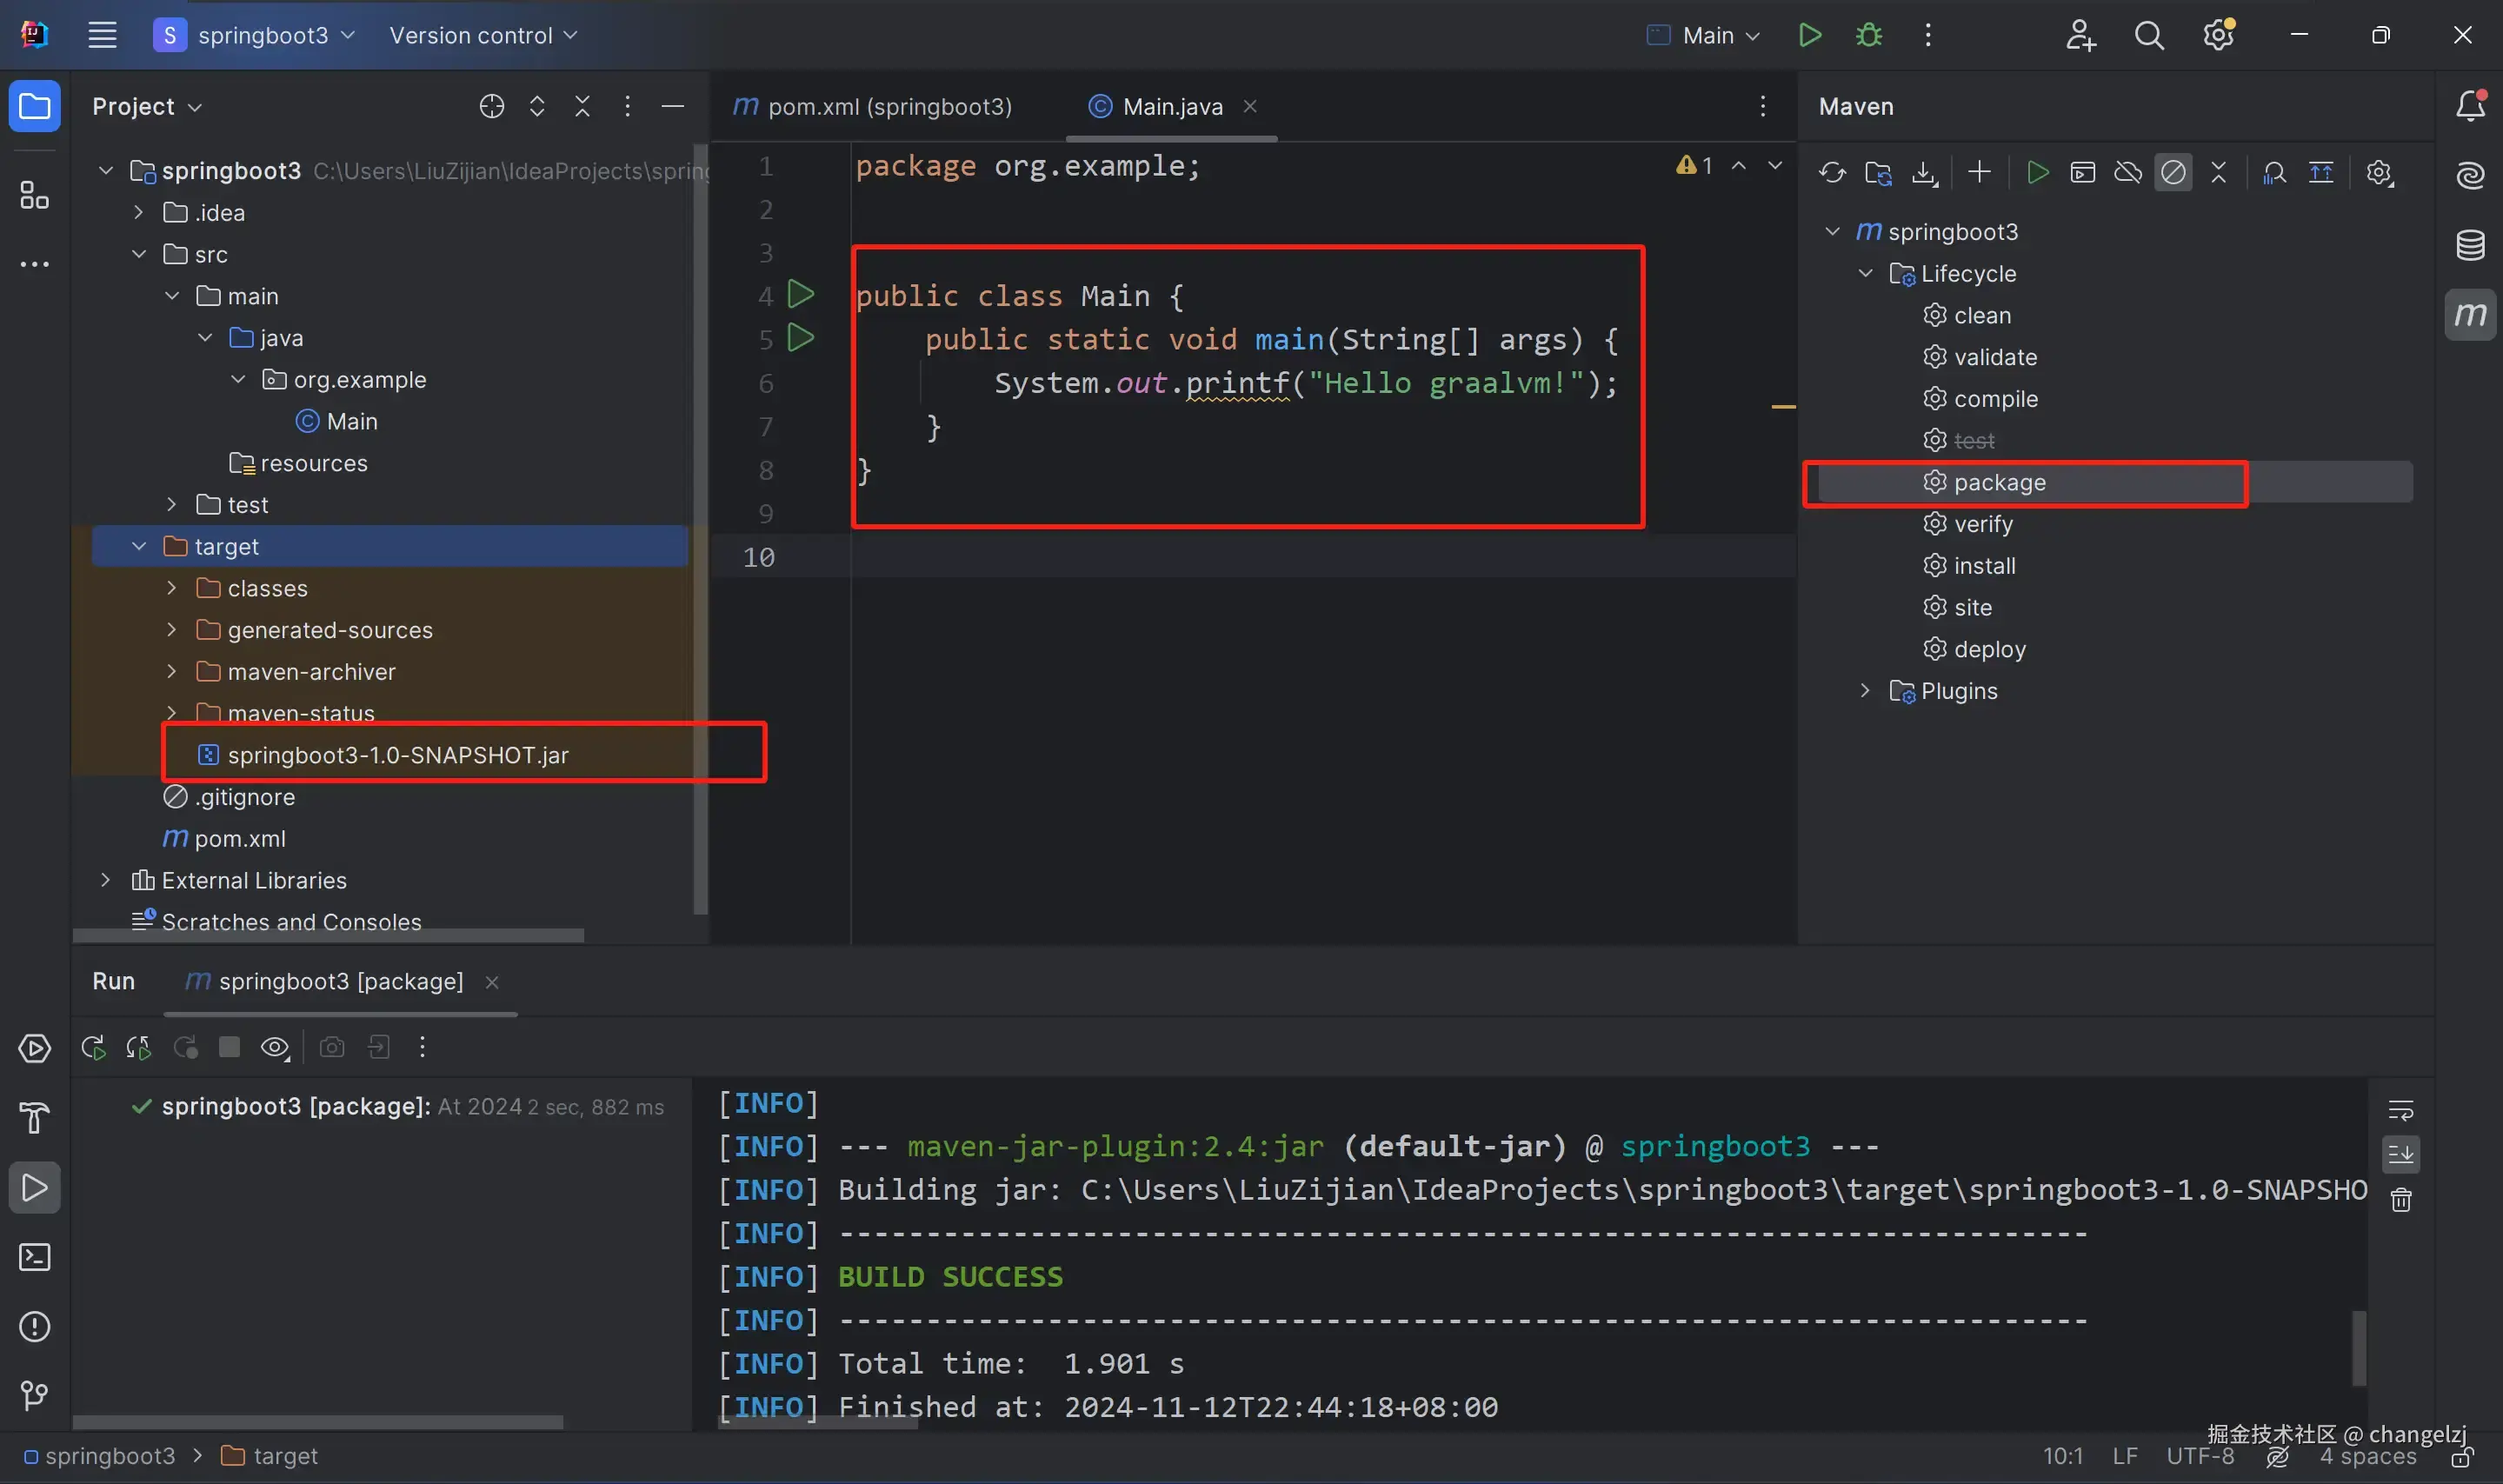The image size is (2503, 1484).
Task: Open the Version control menu
Action: pos(483,35)
